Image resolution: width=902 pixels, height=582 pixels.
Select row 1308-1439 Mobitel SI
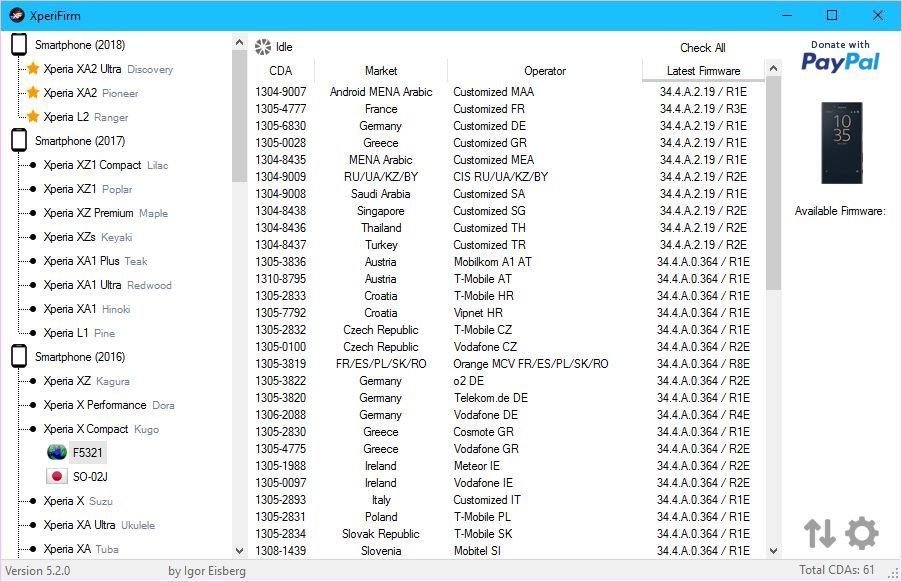click(507, 550)
